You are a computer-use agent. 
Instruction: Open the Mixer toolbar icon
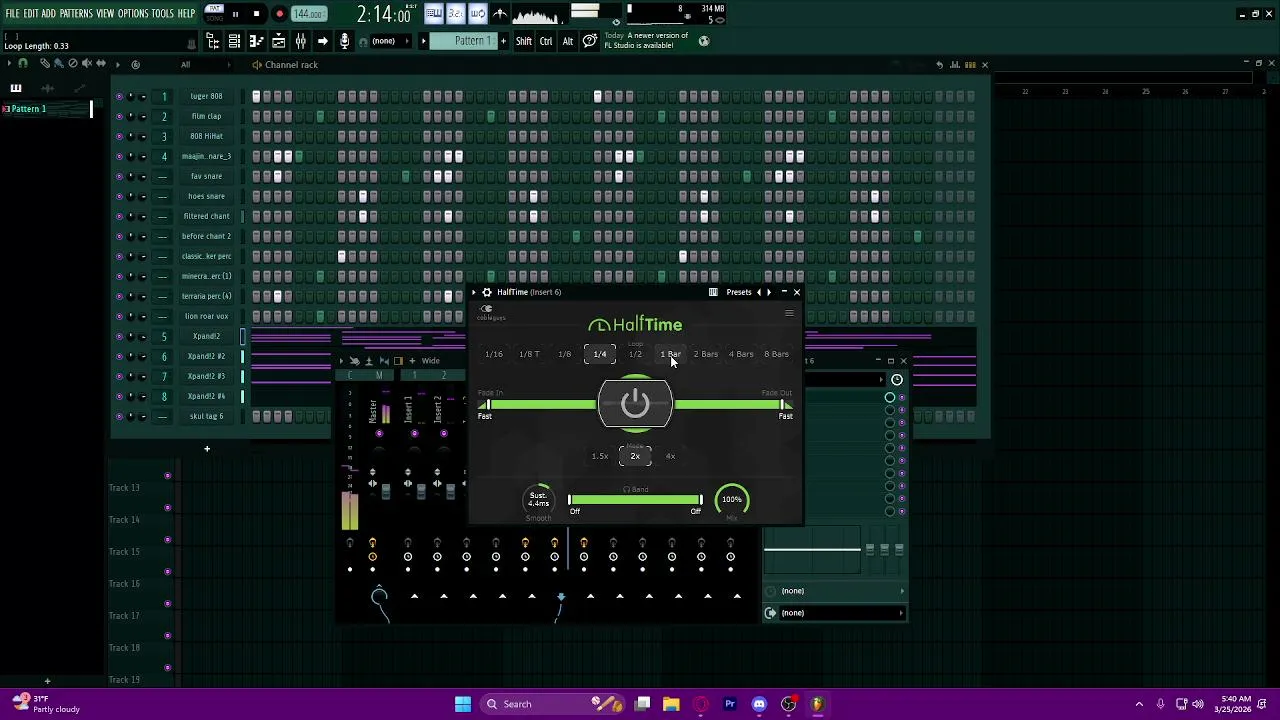[301, 41]
